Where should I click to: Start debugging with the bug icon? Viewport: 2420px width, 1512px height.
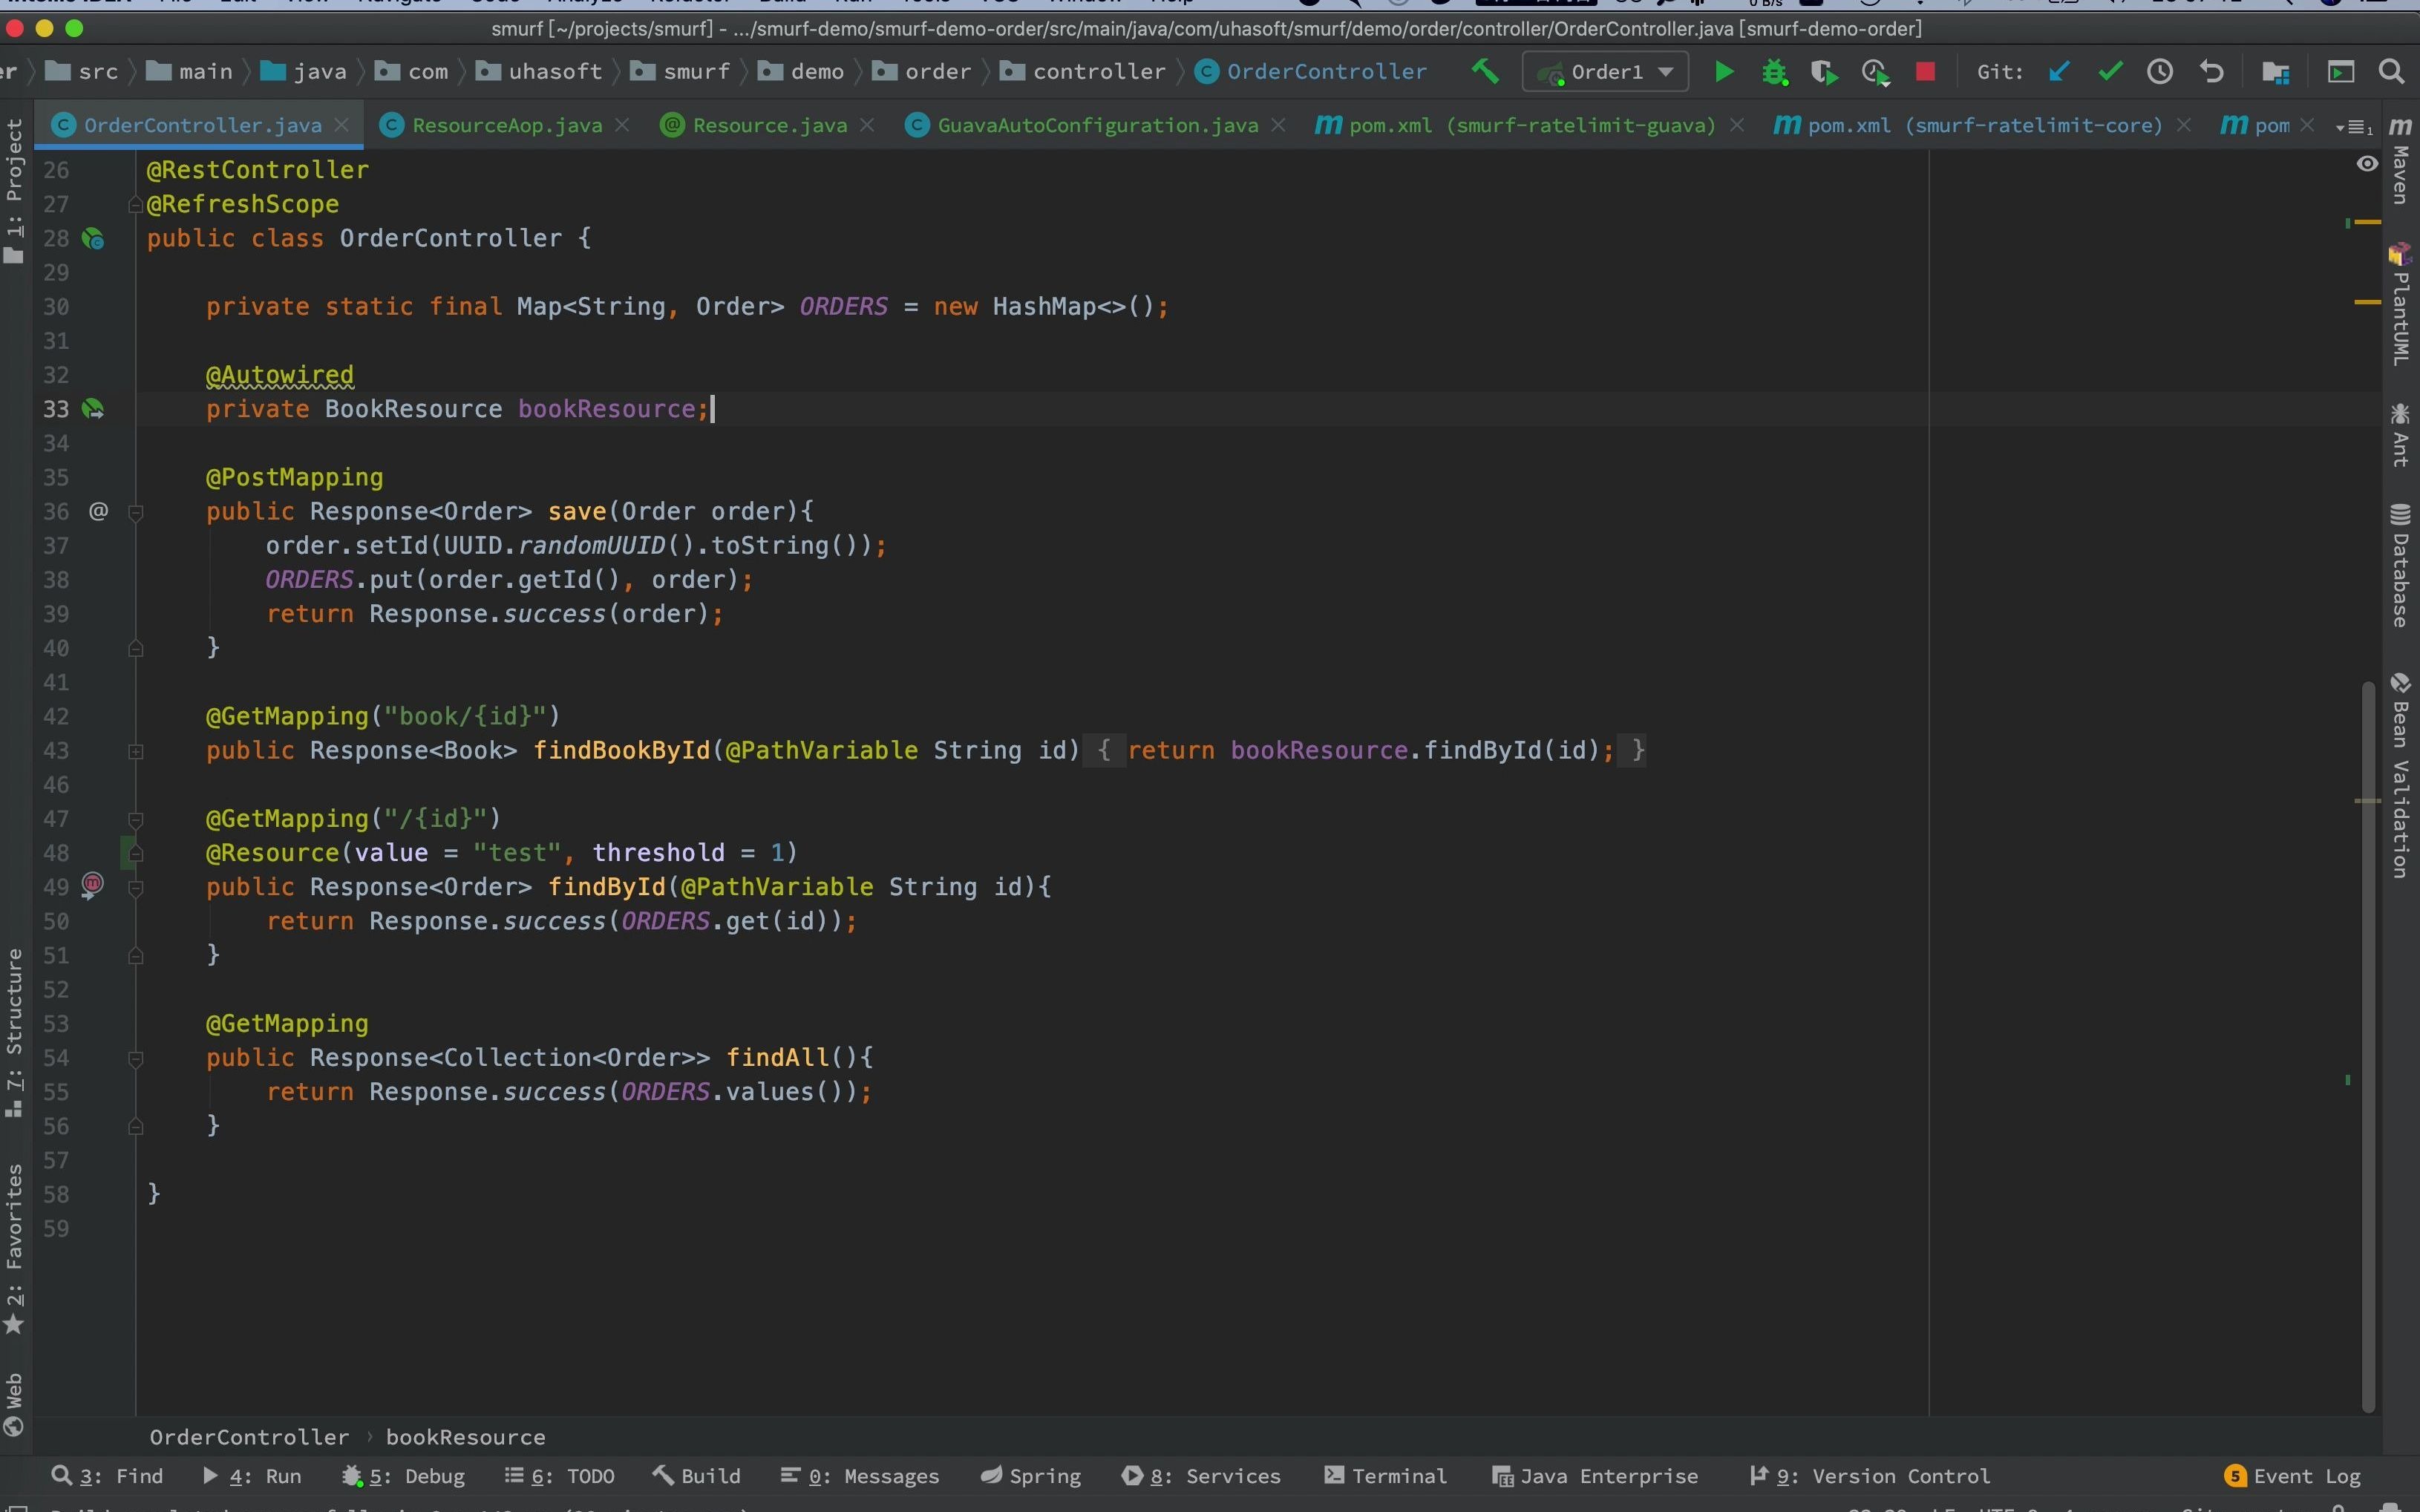tap(1775, 72)
